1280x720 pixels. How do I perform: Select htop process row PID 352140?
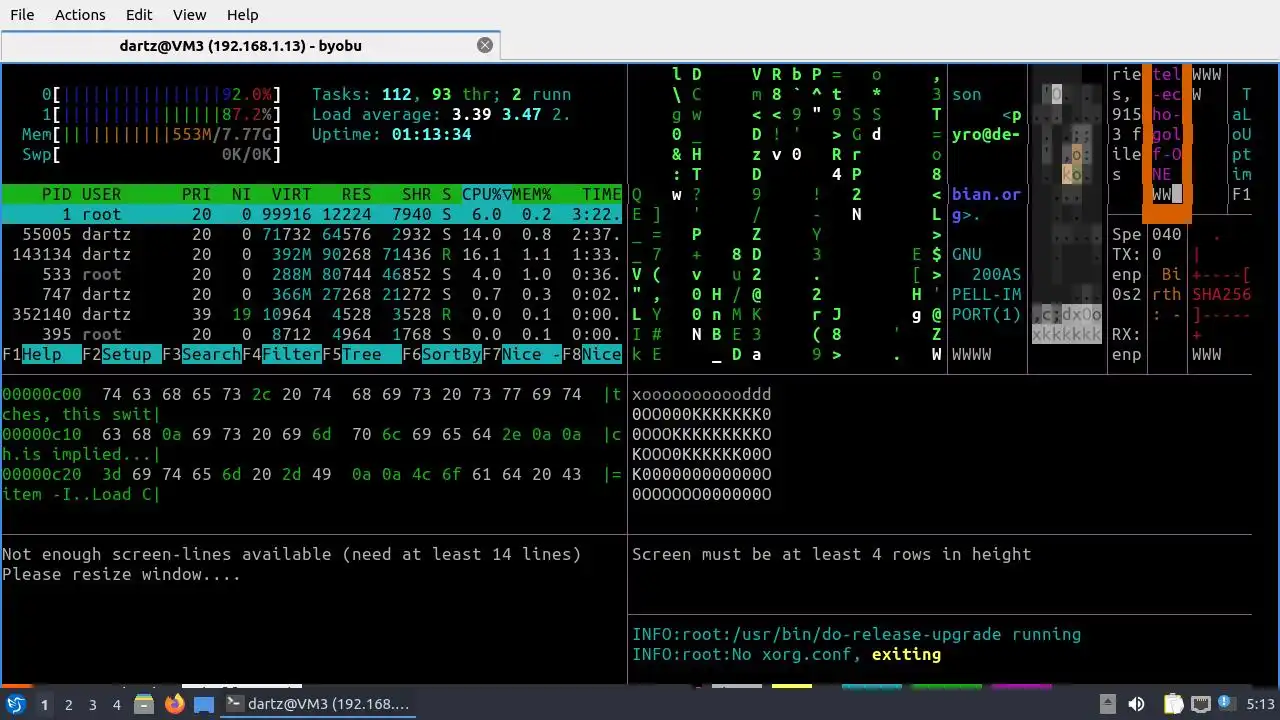(x=312, y=314)
